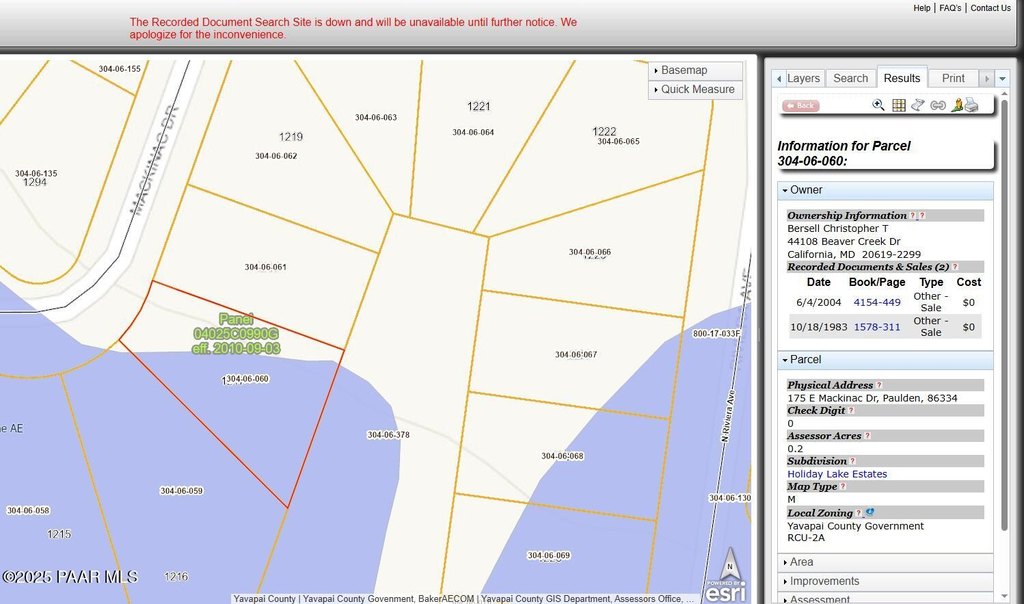Viewport: 1024px width, 604px height.
Task: Click the blue icon beside Local Zoning
Action: click(x=870, y=513)
